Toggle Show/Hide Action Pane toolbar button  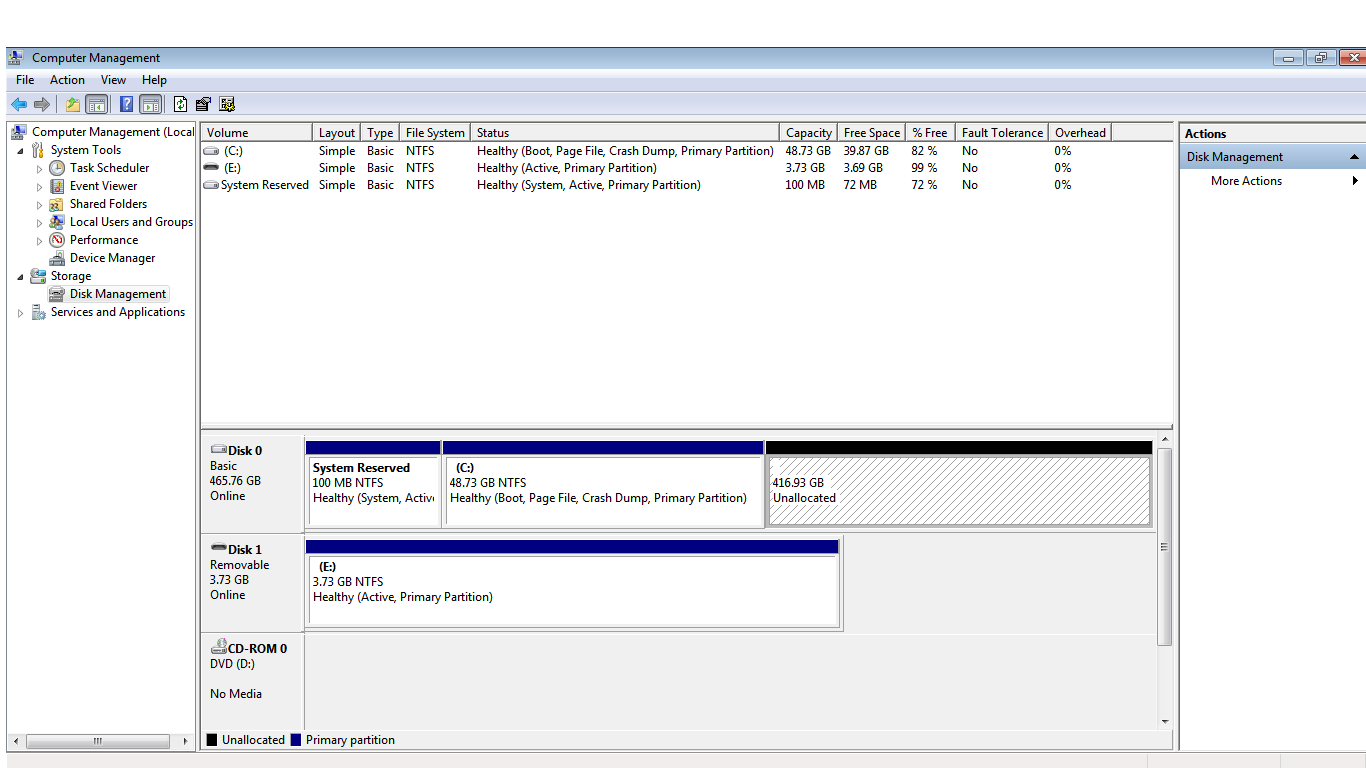tap(151, 104)
